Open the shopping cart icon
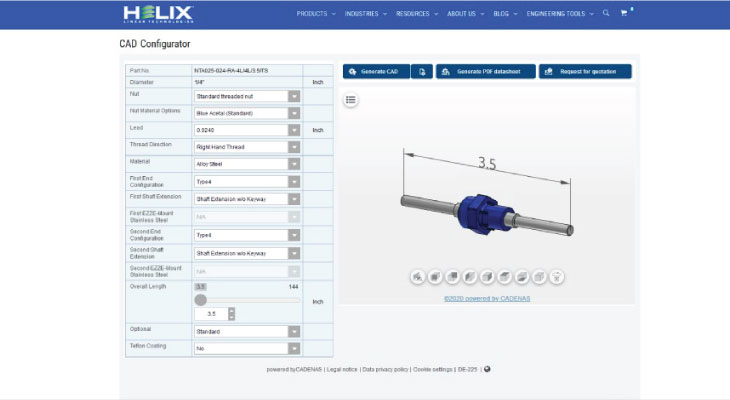This screenshot has width=730, height=400. coord(624,14)
